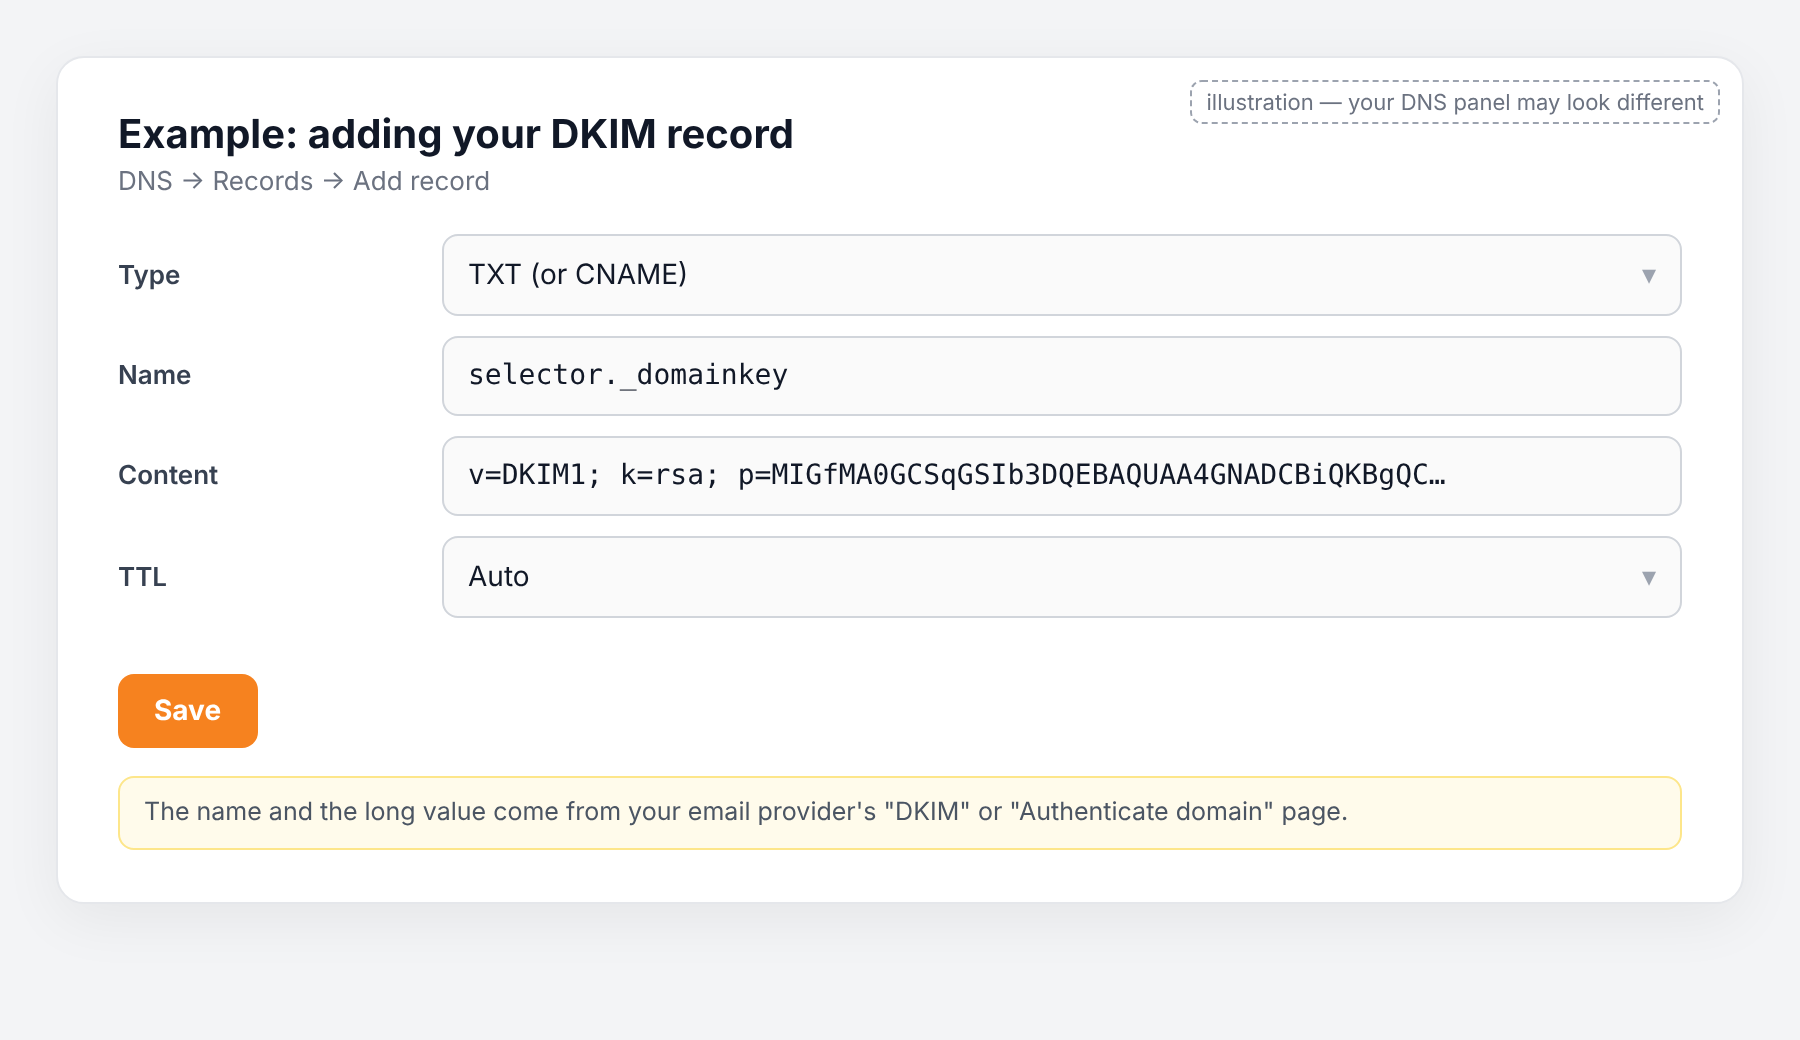Click the Content field label
Image resolution: width=1800 pixels, height=1040 pixels.
pyautogui.click(x=168, y=475)
